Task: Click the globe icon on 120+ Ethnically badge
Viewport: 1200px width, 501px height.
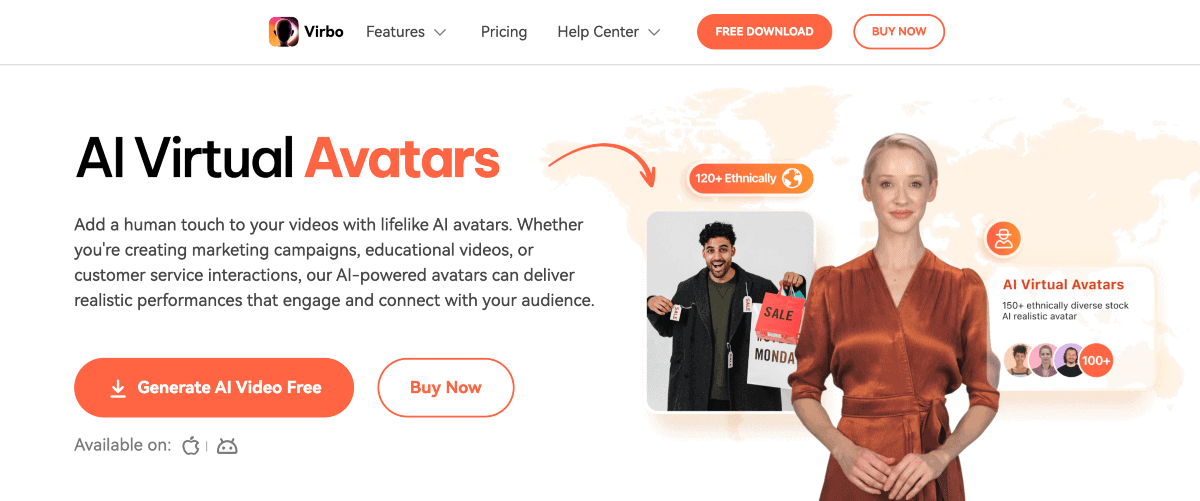Action: (x=793, y=179)
